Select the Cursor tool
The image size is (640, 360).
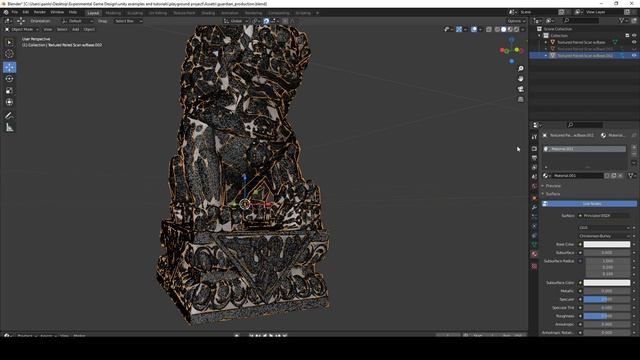[9, 53]
